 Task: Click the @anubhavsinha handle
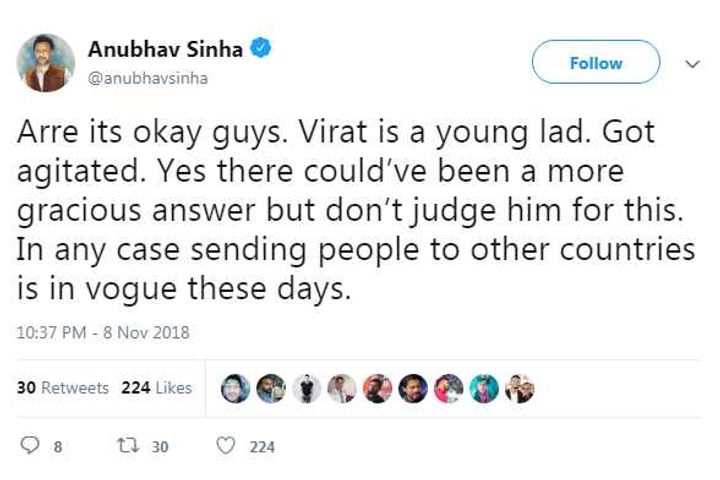148,78
